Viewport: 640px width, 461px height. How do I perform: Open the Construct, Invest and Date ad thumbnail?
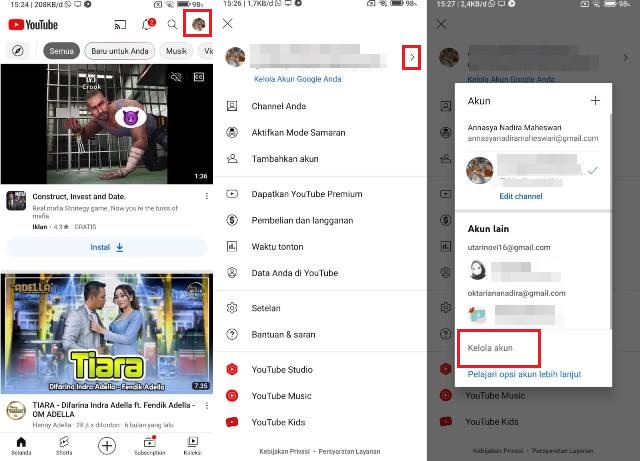coord(107,124)
